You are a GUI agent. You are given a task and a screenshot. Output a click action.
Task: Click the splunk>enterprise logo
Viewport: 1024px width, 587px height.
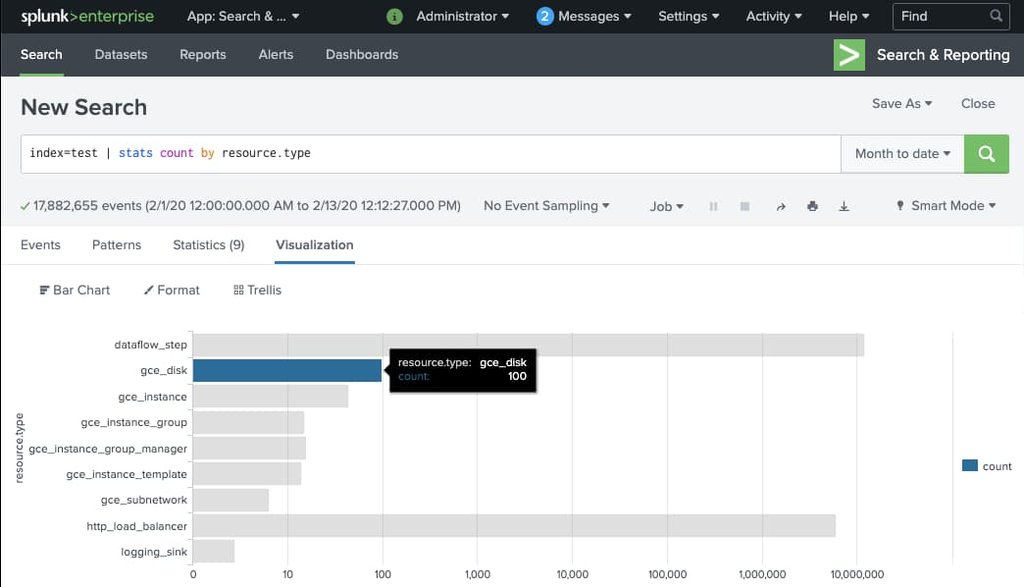88,16
